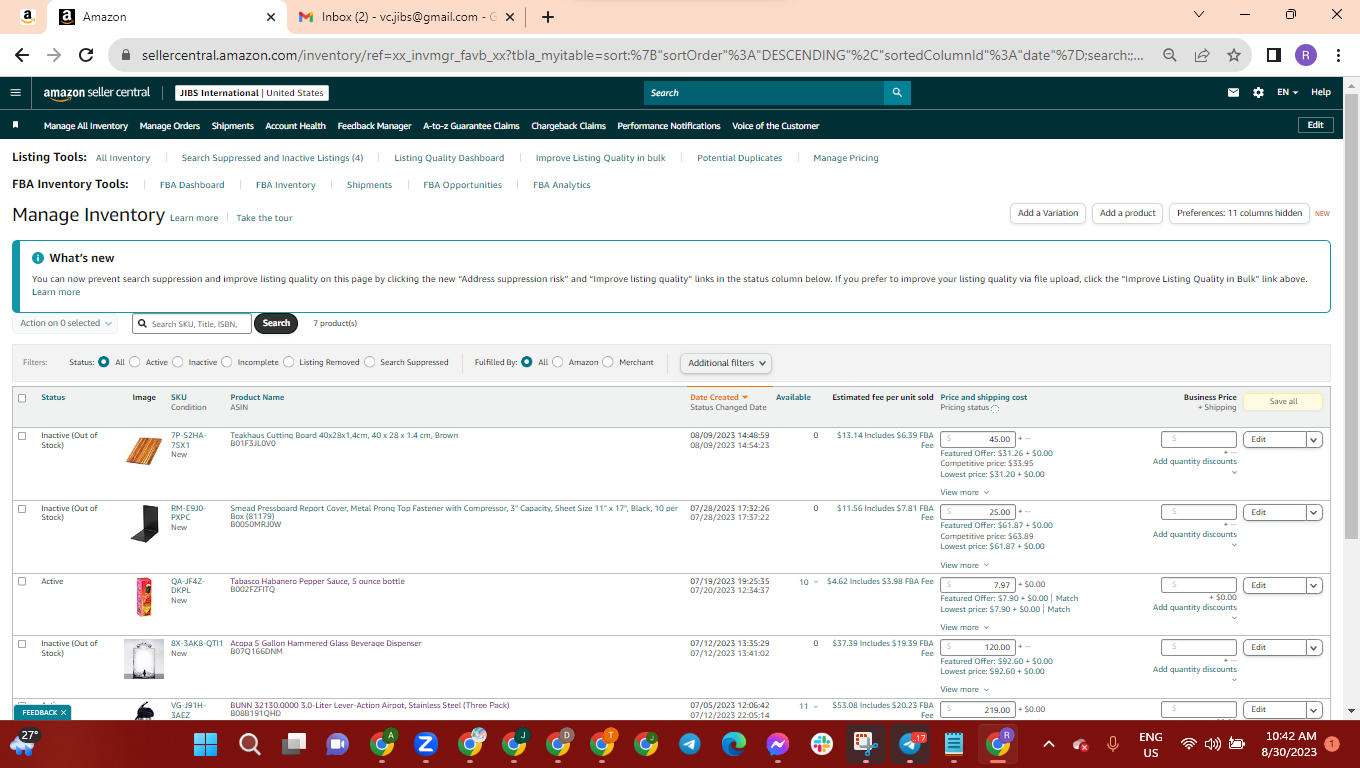Click the dark Search button beside SKU field
The image size is (1360, 768).
point(276,323)
